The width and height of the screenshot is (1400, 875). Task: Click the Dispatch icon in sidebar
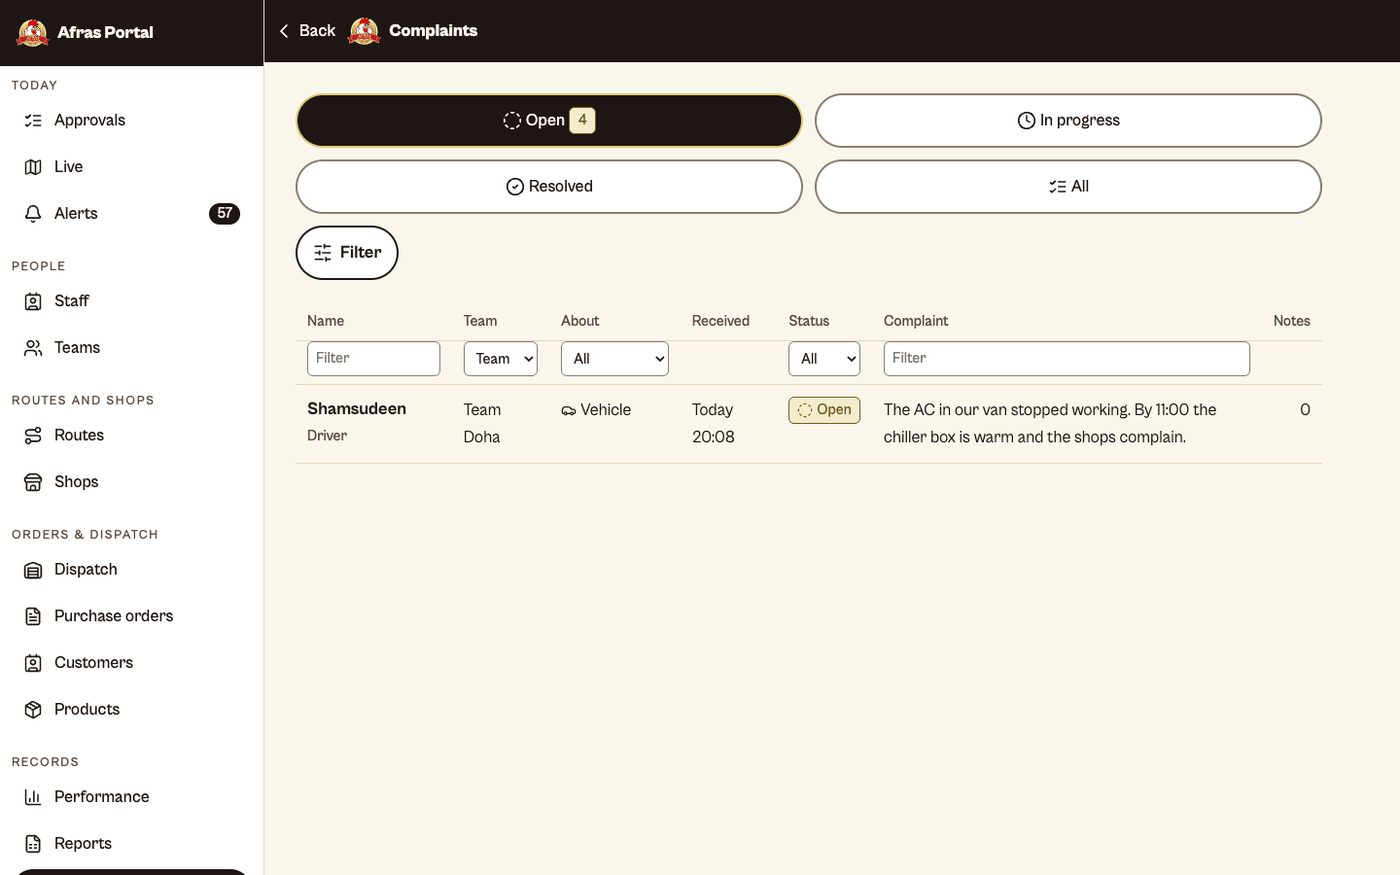(33, 570)
